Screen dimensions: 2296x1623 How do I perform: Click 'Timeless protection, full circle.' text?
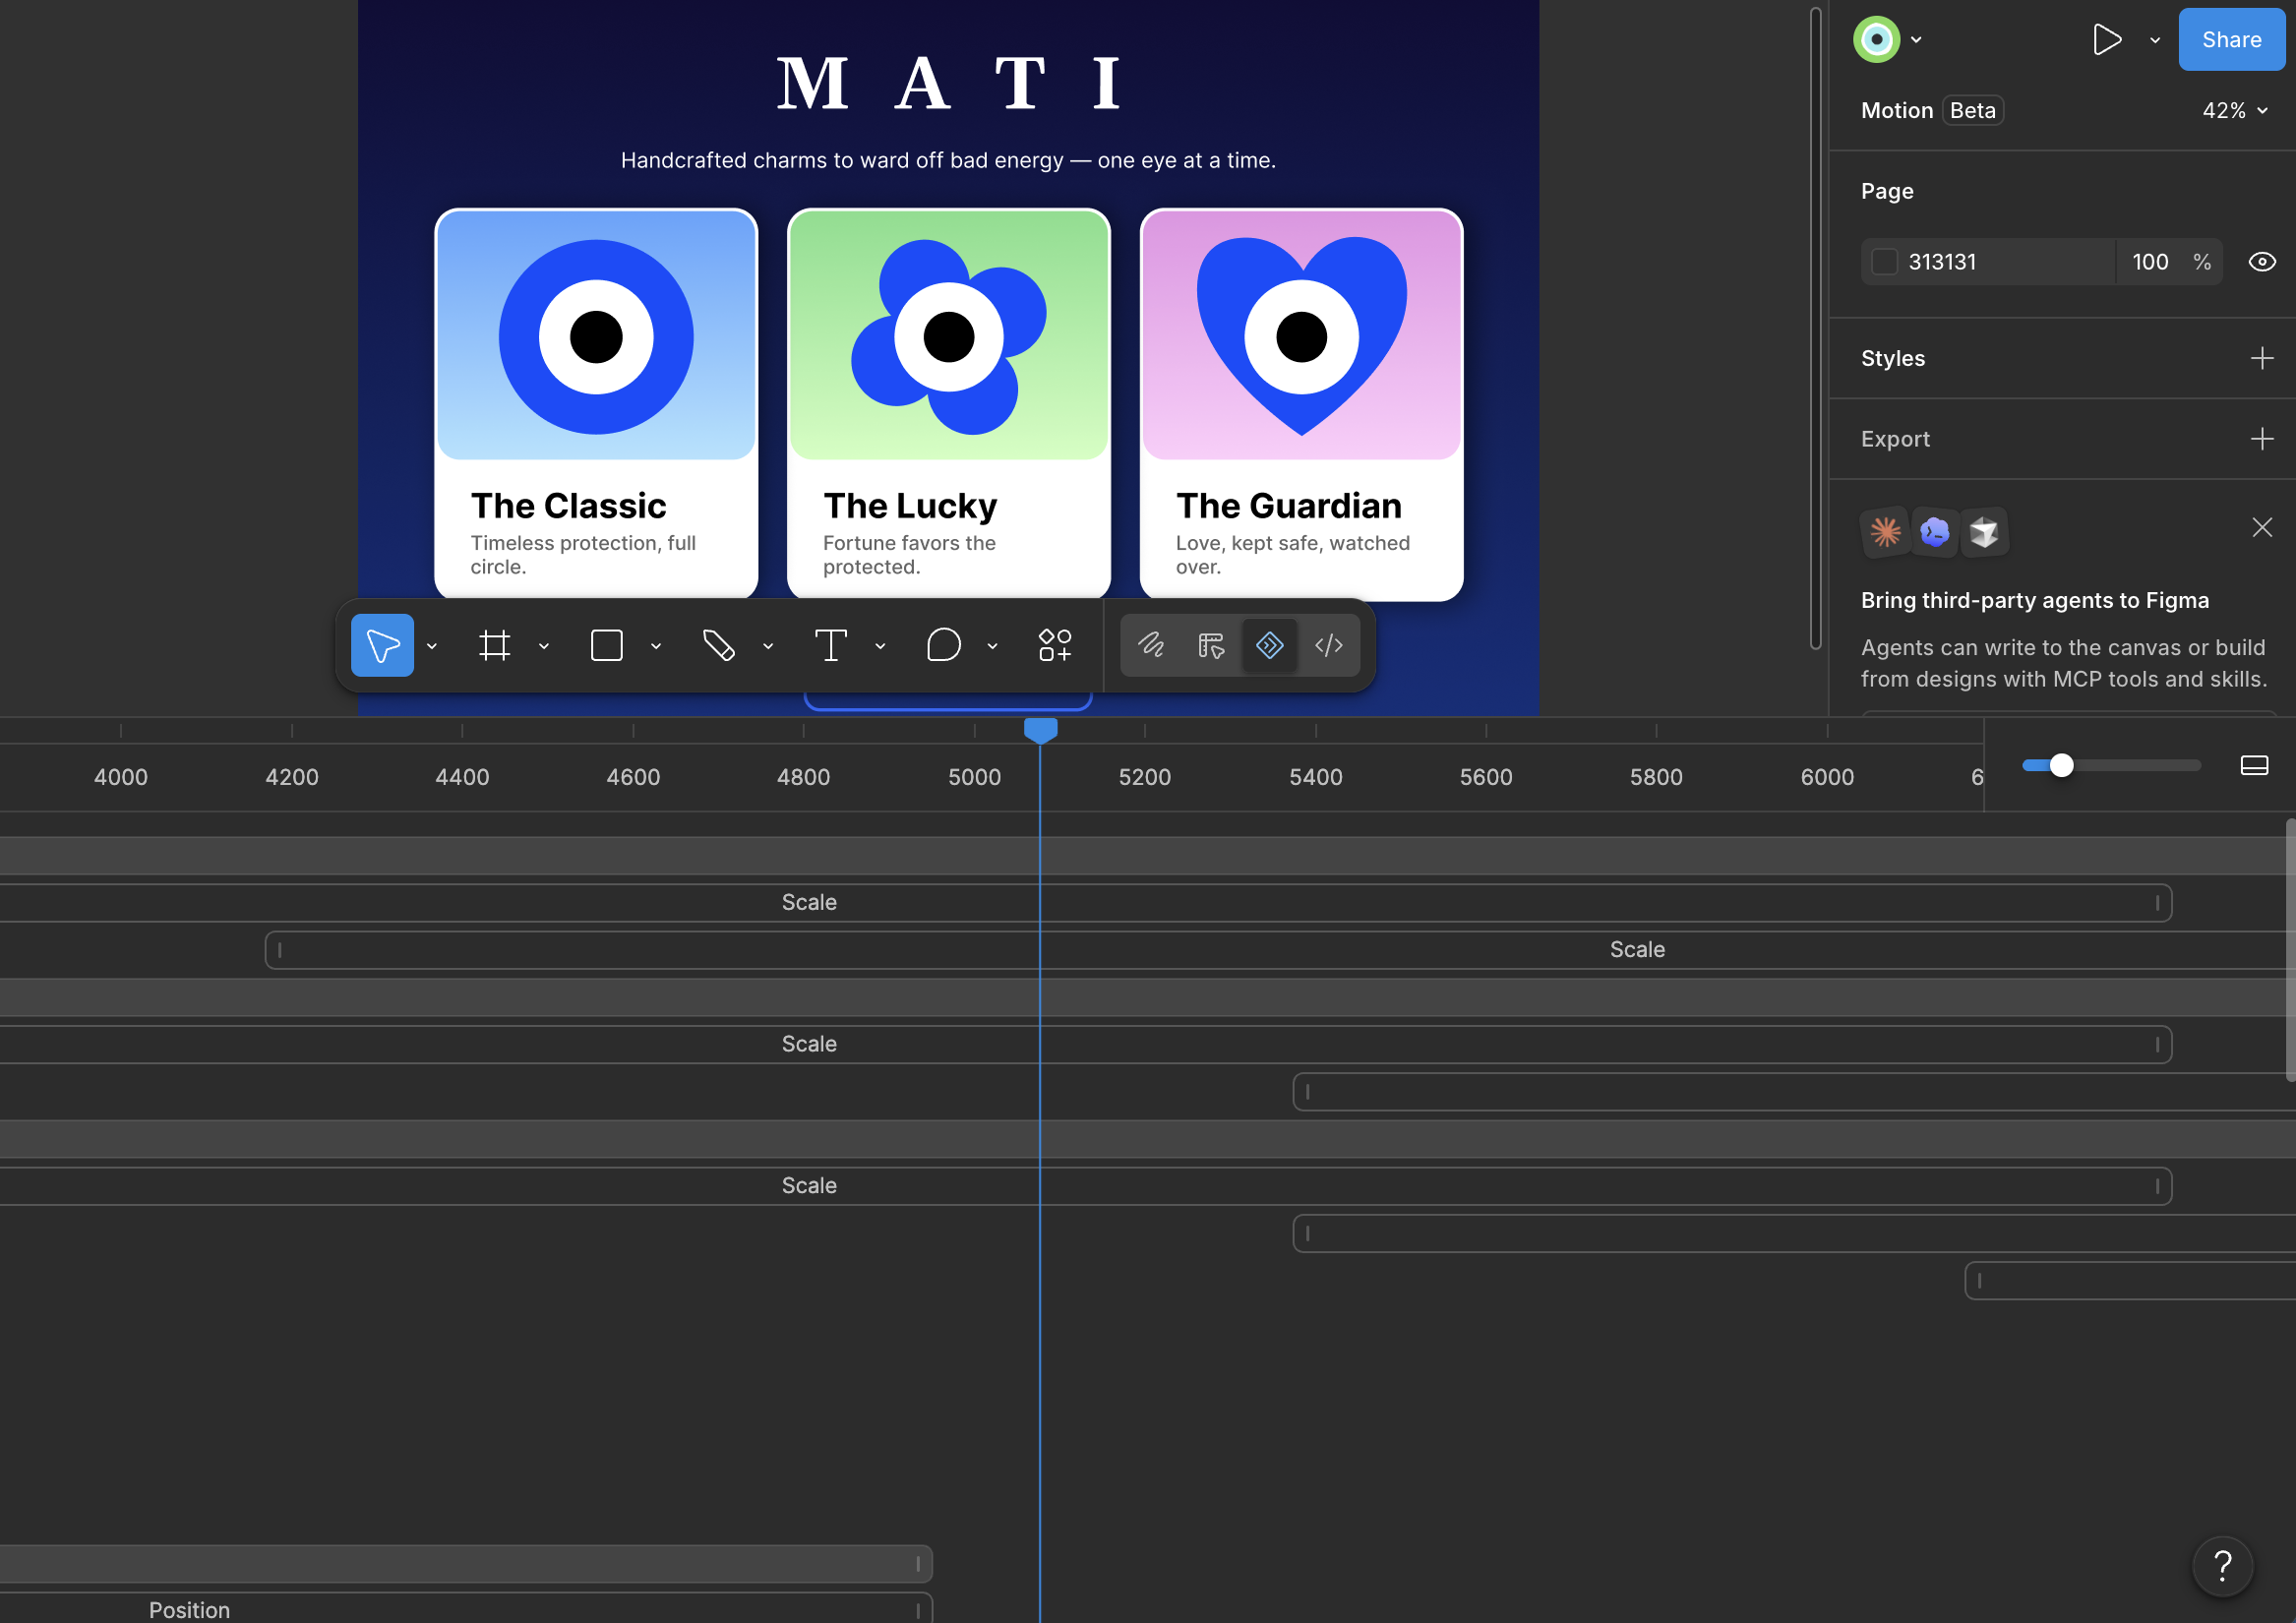tap(583, 555)
